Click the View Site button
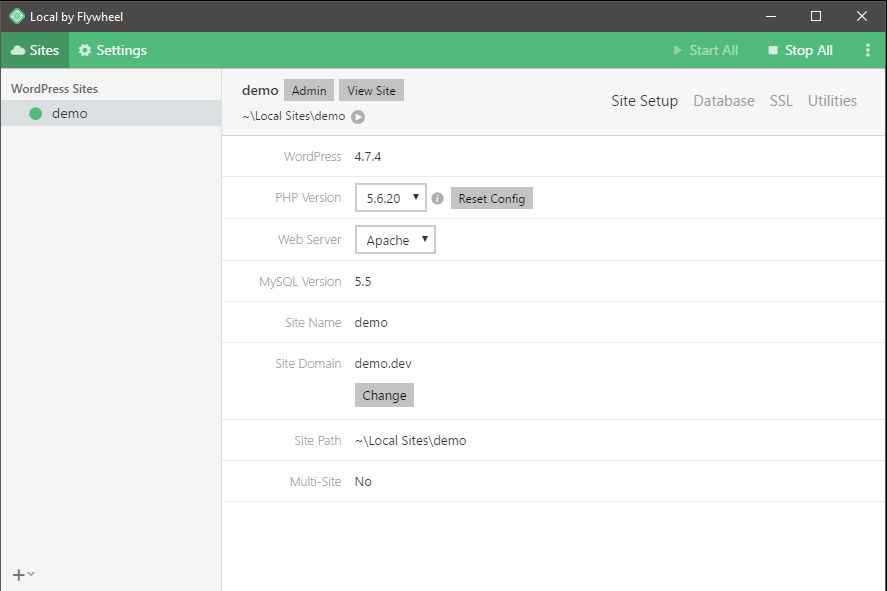Viewport: 887px width, 591px height. [371, 90]
